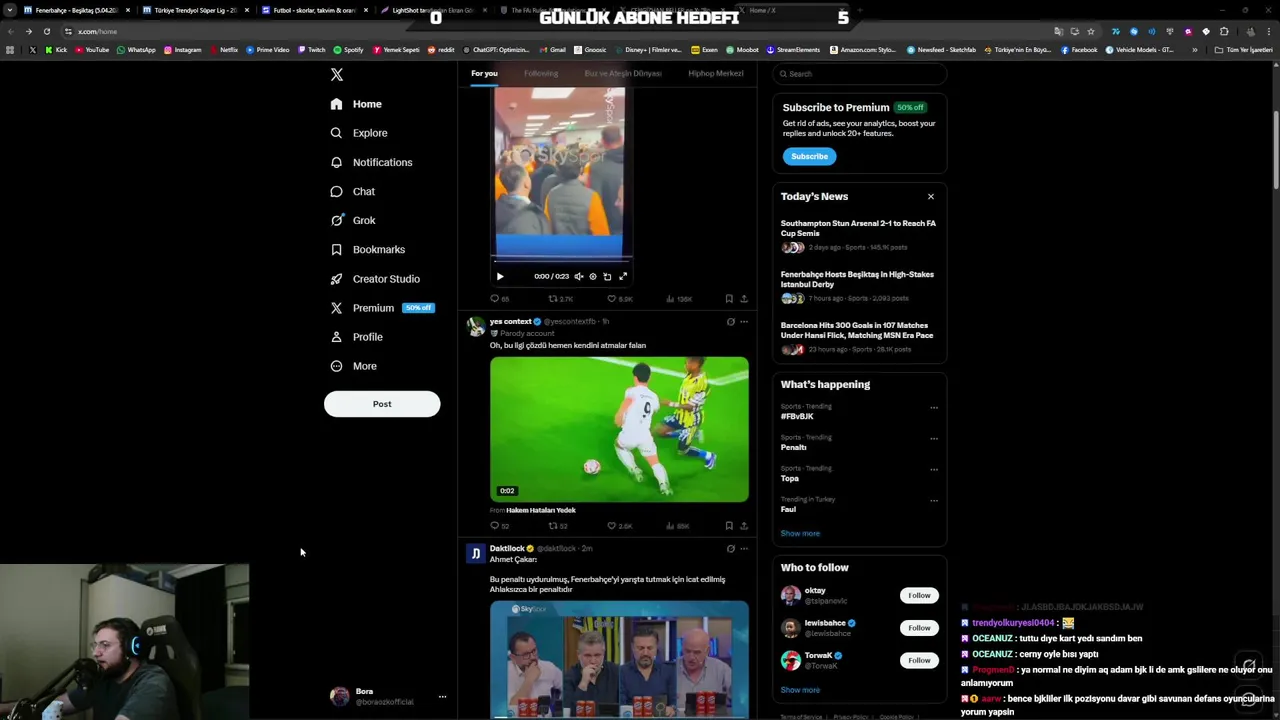Click the X search field

click(x=860, y=74)
